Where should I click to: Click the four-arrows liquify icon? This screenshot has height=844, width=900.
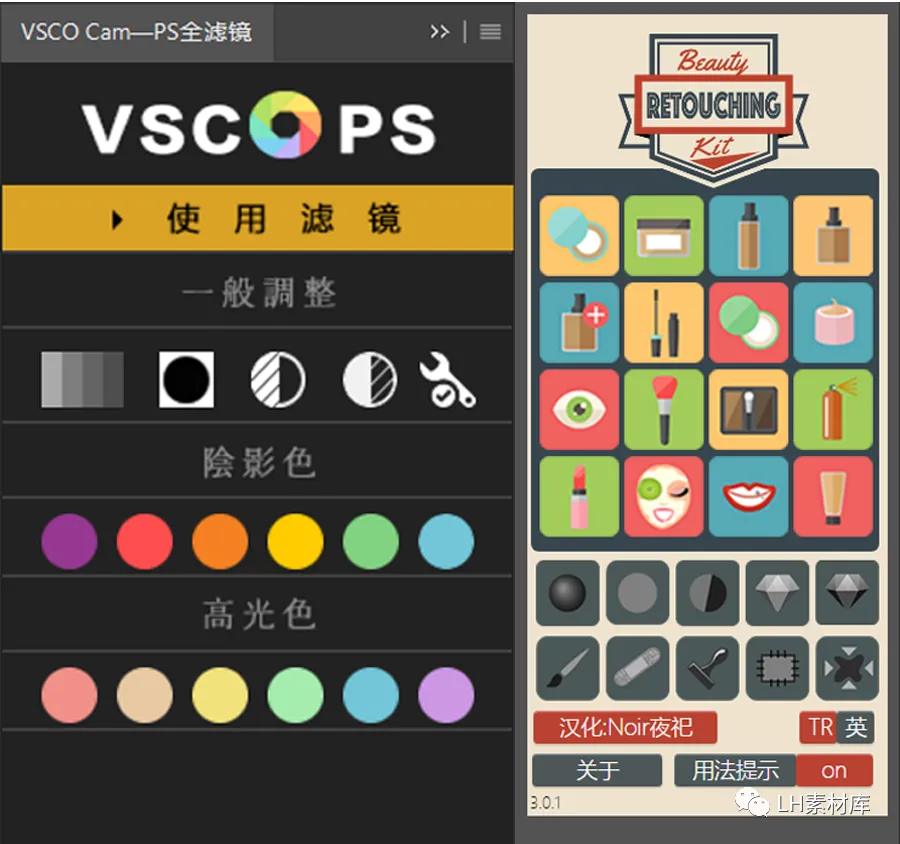[x=847, y=668]
